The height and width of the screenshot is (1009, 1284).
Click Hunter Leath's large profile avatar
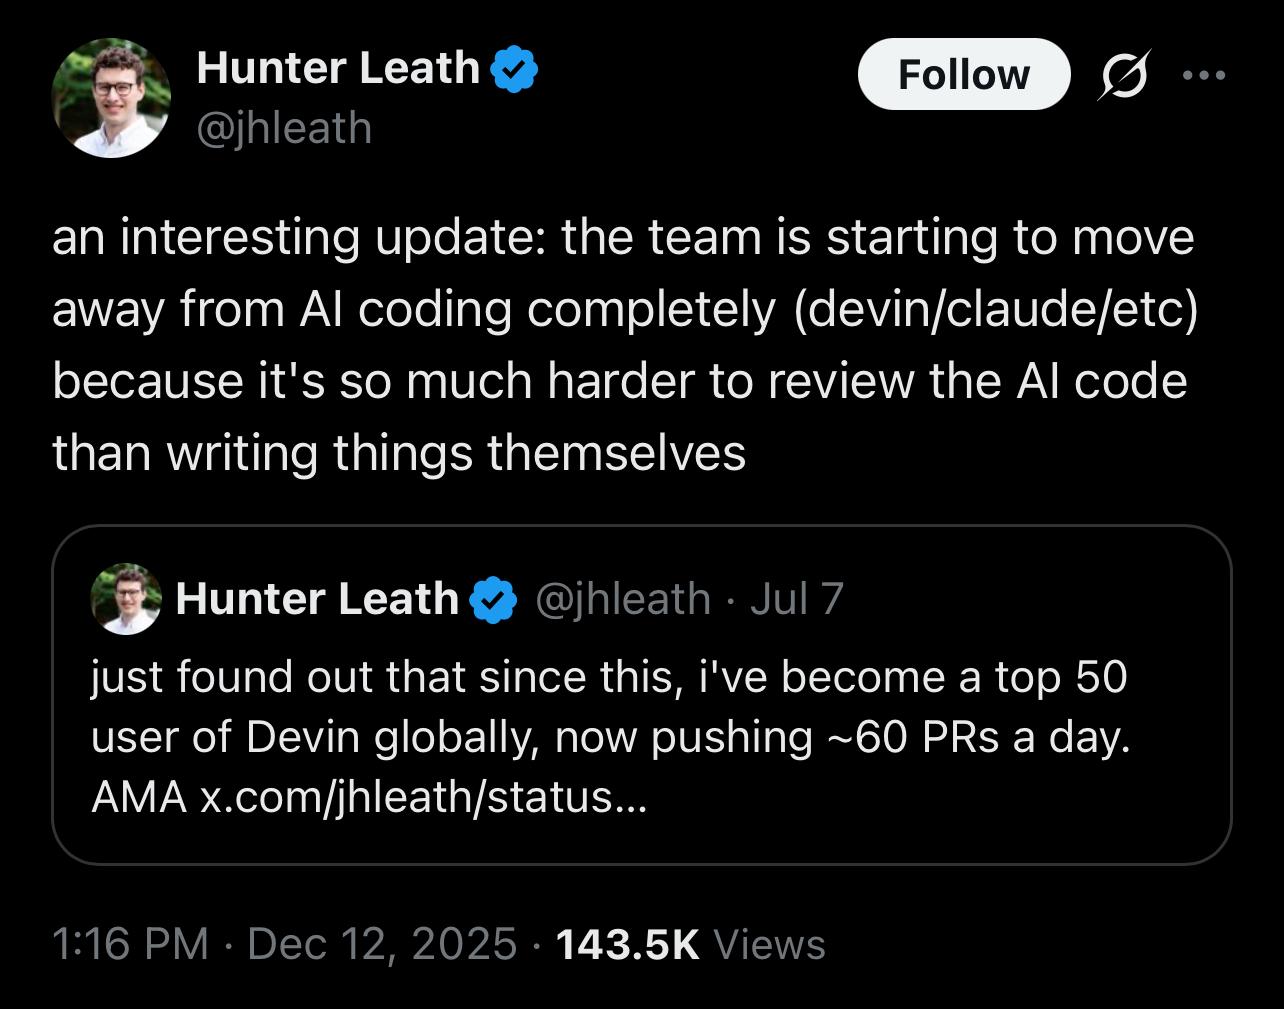(x=111, y=98)
